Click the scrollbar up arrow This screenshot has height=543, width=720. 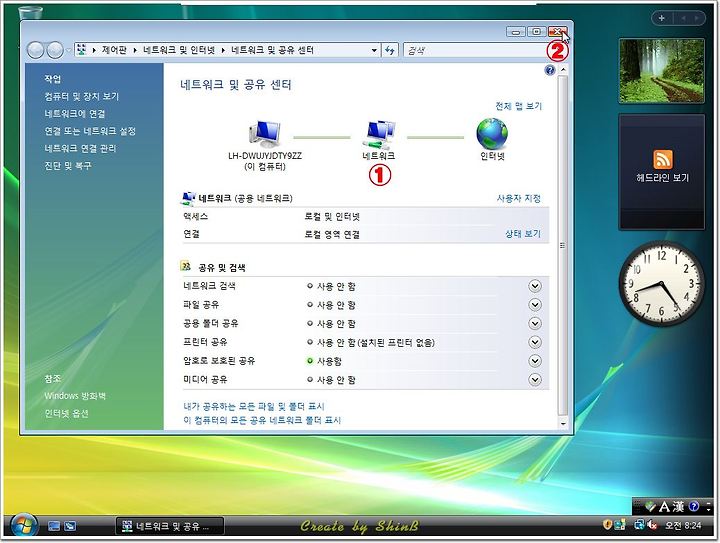563,70
